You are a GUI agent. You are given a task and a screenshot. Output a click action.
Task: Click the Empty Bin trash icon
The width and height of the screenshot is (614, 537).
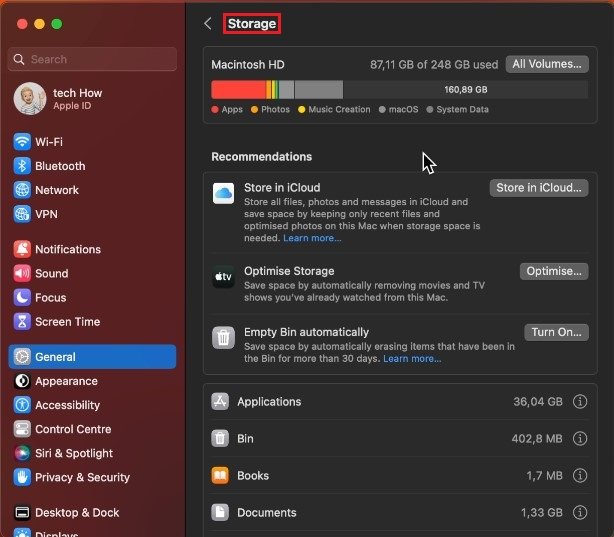click(x=224, y=338)
